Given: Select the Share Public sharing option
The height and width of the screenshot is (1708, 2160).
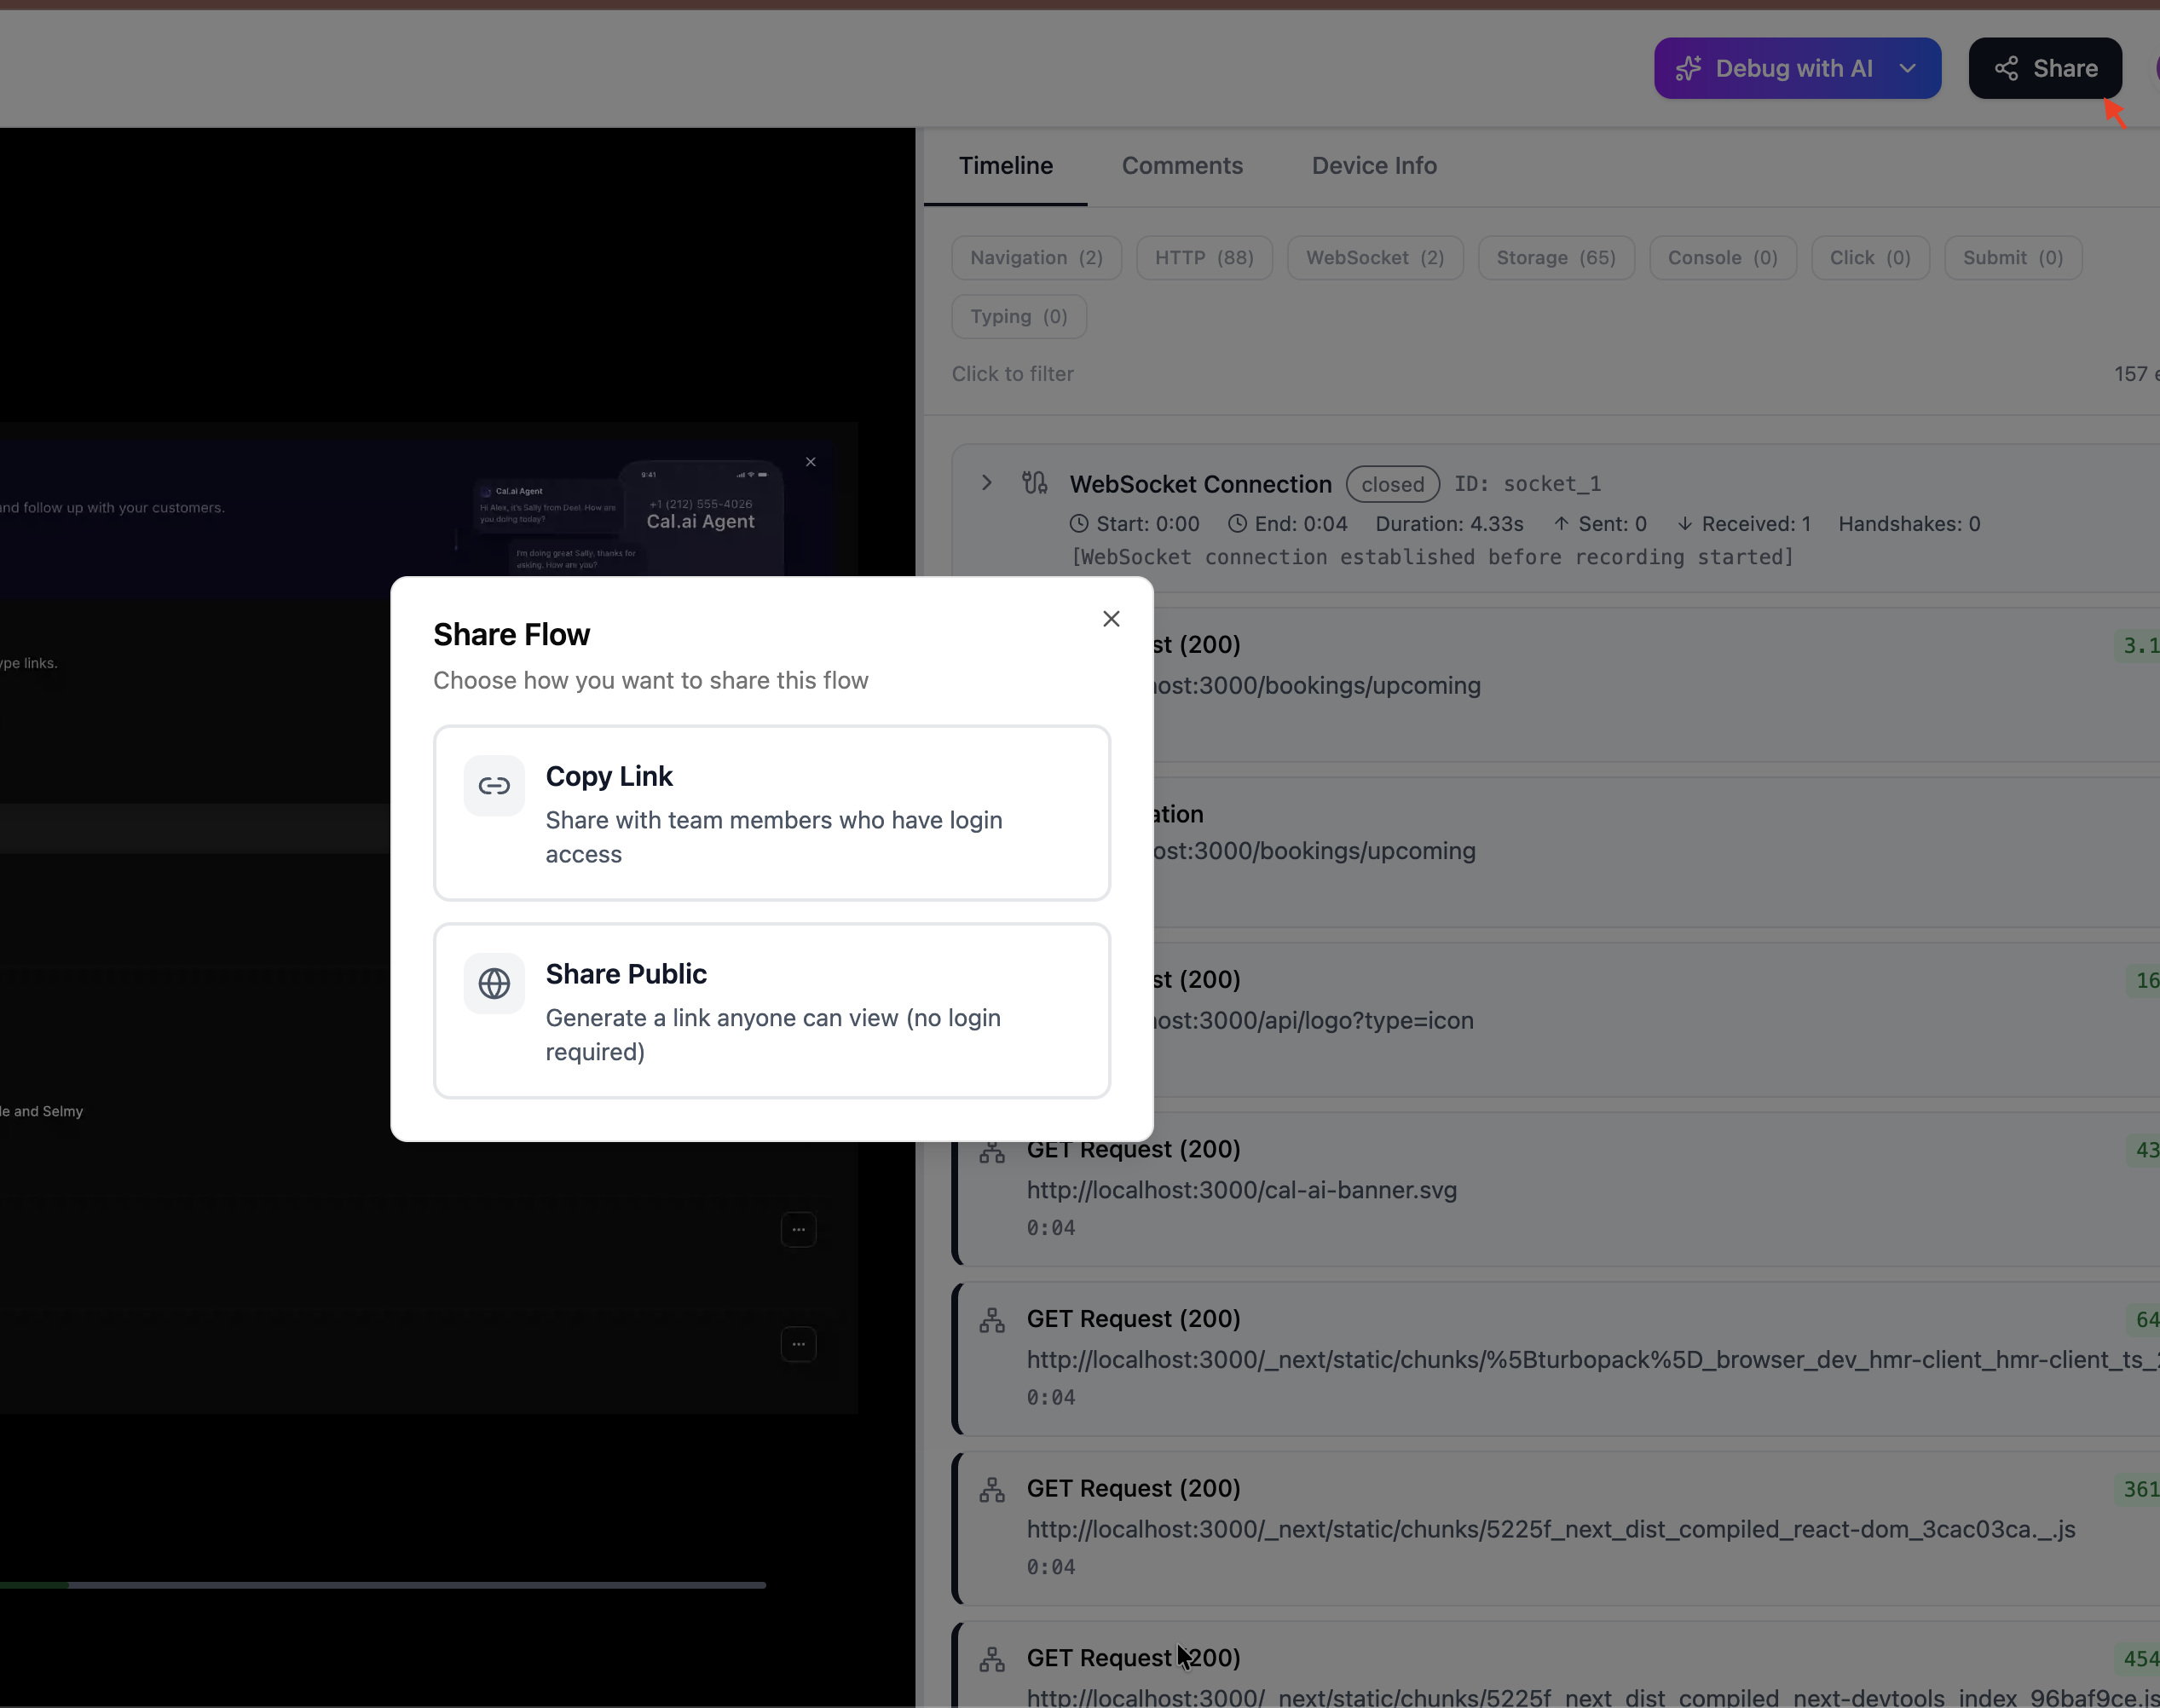Looking at the screenshot, I should pos(772,1010).
